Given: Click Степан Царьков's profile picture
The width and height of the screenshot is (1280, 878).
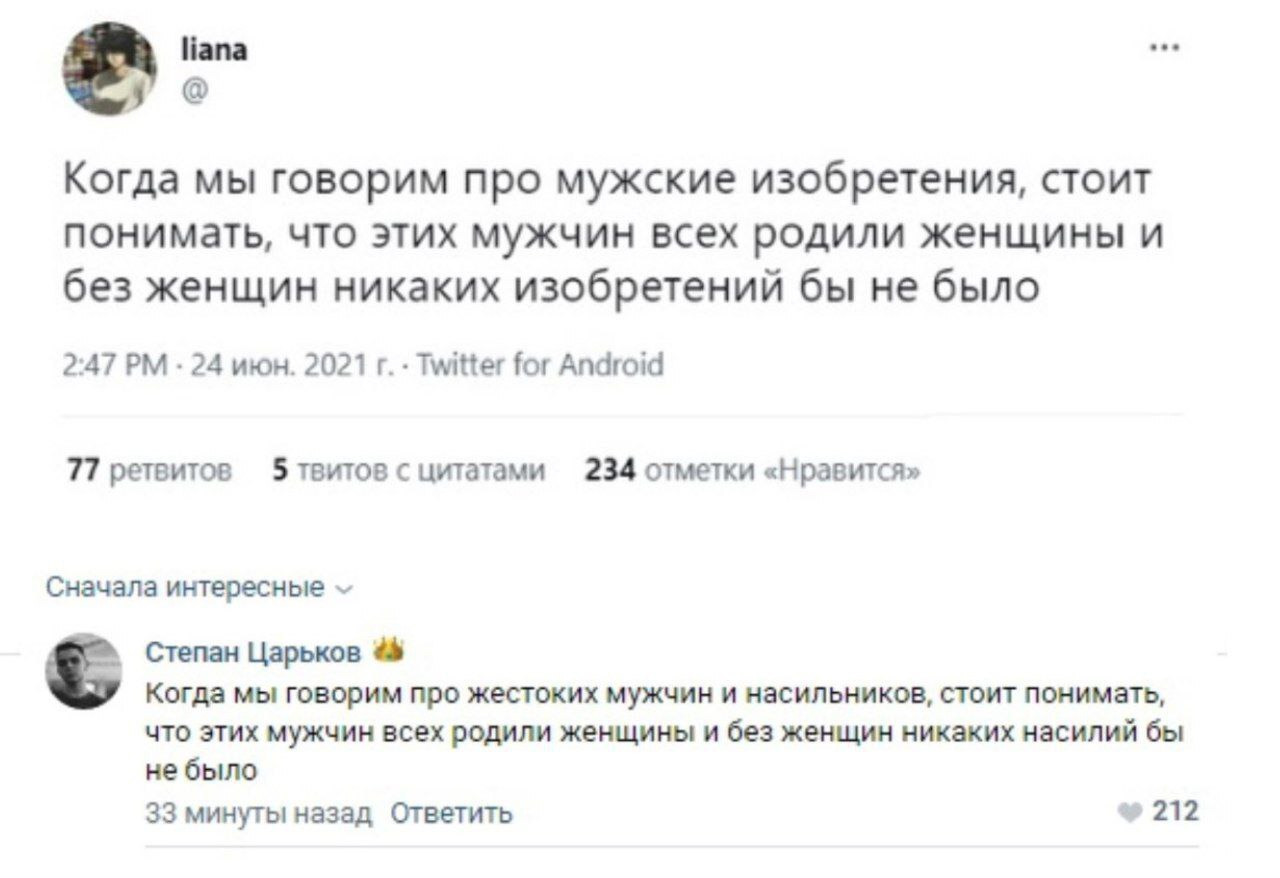Looking at the screenshot, I should pyautogui.click(x=84, y=670).
